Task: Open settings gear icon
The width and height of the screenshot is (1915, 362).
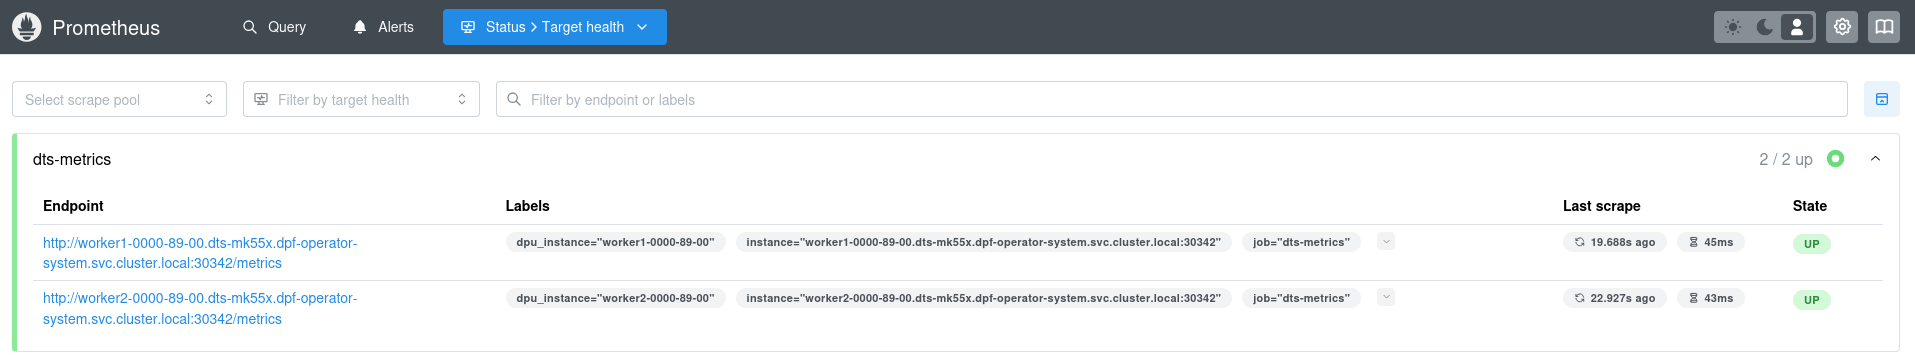Action: pos(1842,27)
